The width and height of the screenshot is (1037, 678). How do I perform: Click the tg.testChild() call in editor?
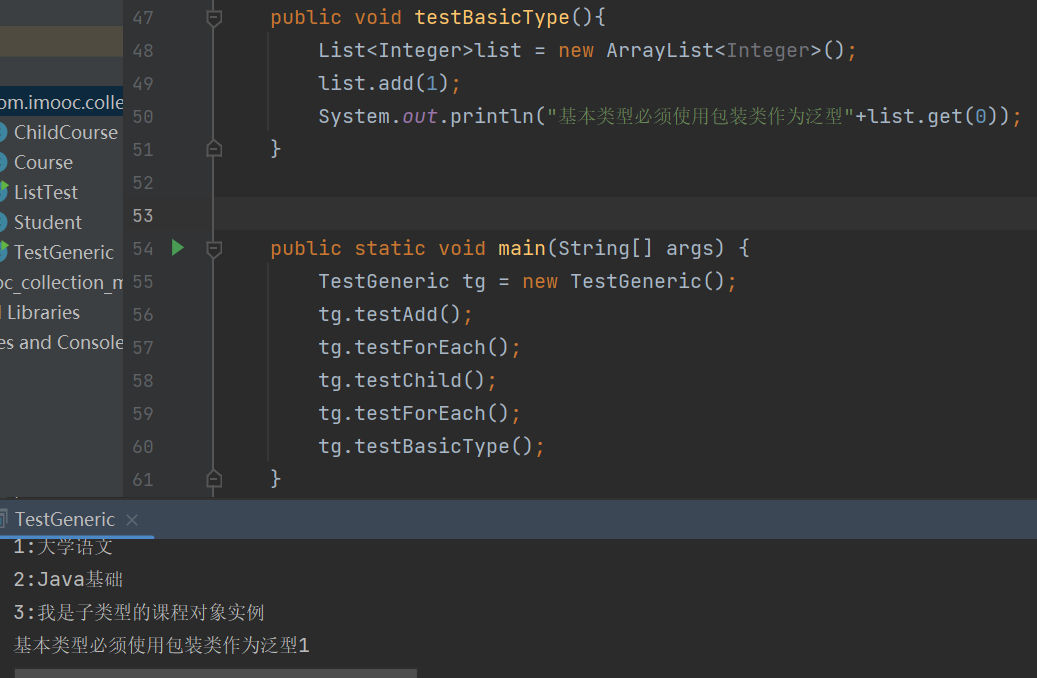[x=407, y=381]
